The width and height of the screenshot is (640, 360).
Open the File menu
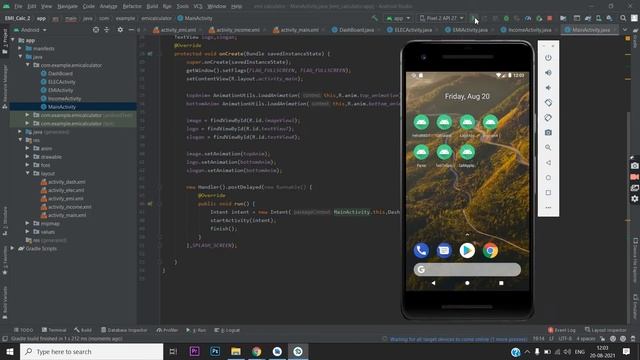click(18, 6)
